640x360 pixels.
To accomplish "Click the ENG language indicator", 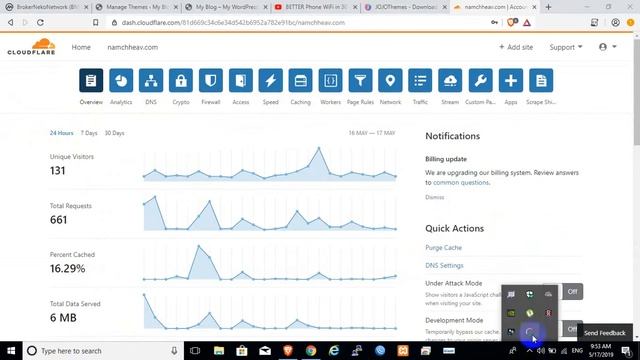I will point(577,351).
